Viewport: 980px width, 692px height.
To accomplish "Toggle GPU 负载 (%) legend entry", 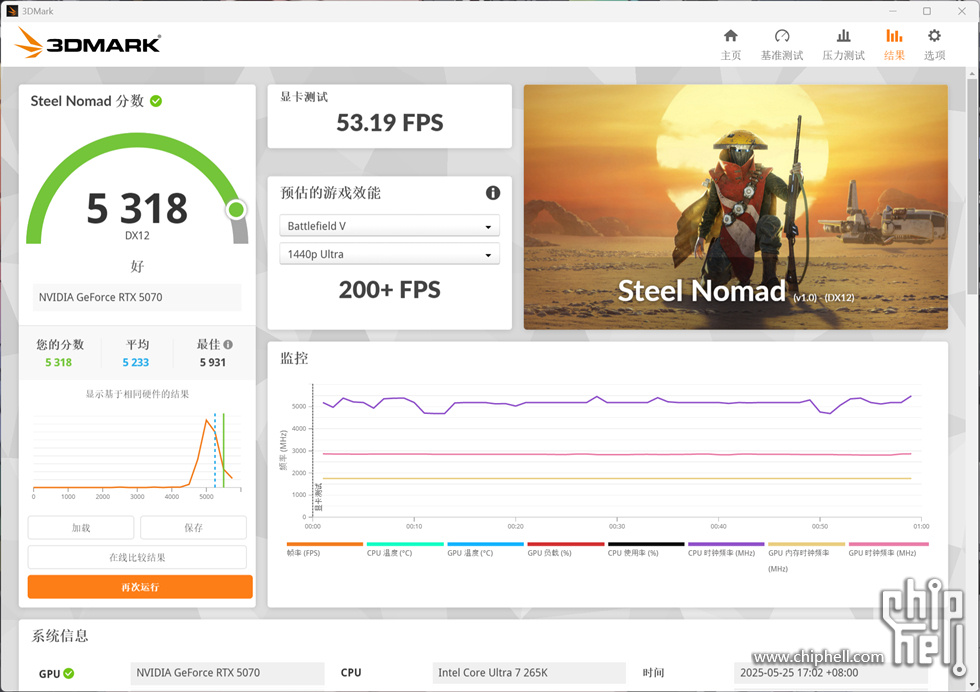I will tap(565, 549).
